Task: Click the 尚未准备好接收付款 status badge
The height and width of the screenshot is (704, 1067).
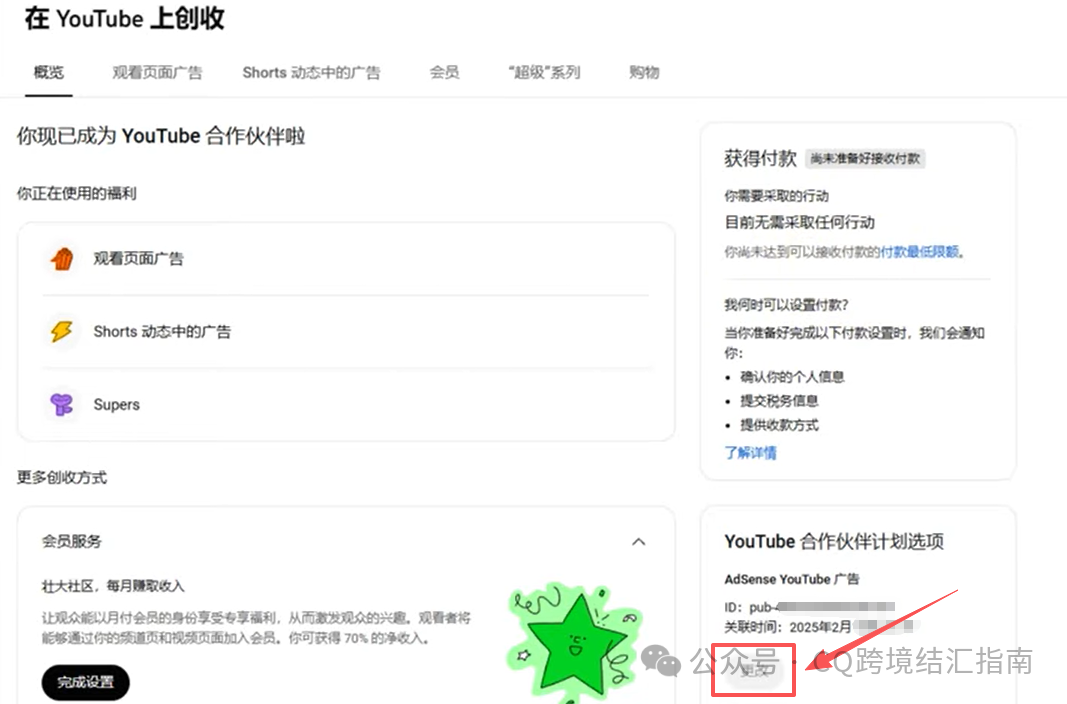Action: [x=865, y=159]
